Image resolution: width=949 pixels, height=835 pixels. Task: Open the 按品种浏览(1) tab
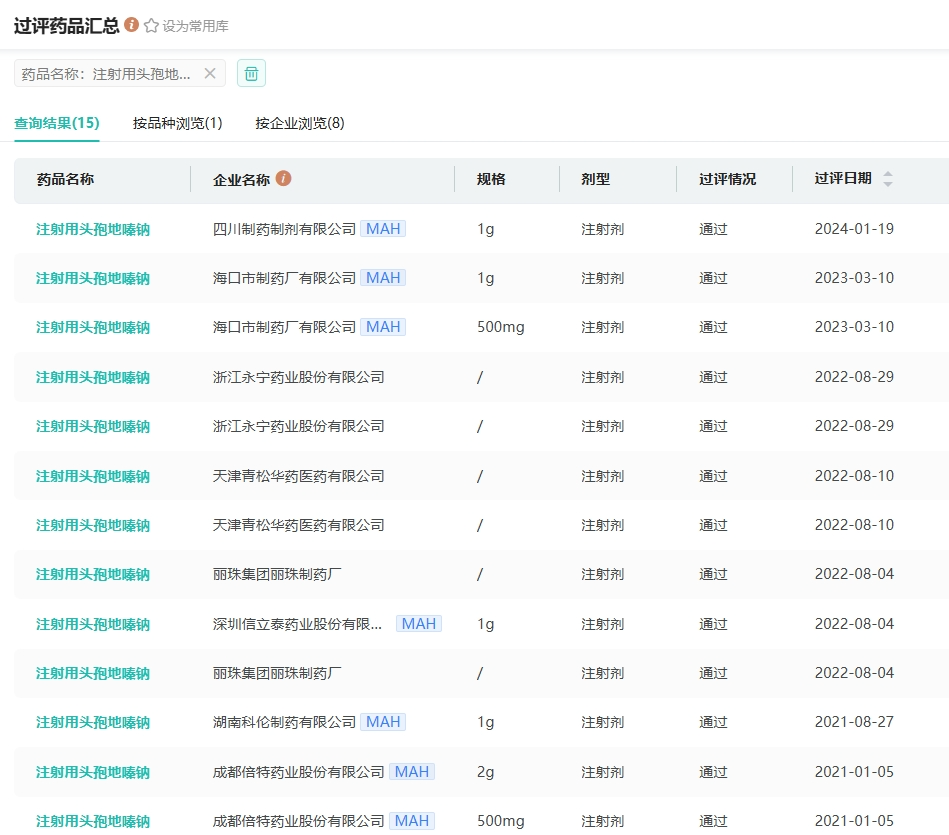178,123
